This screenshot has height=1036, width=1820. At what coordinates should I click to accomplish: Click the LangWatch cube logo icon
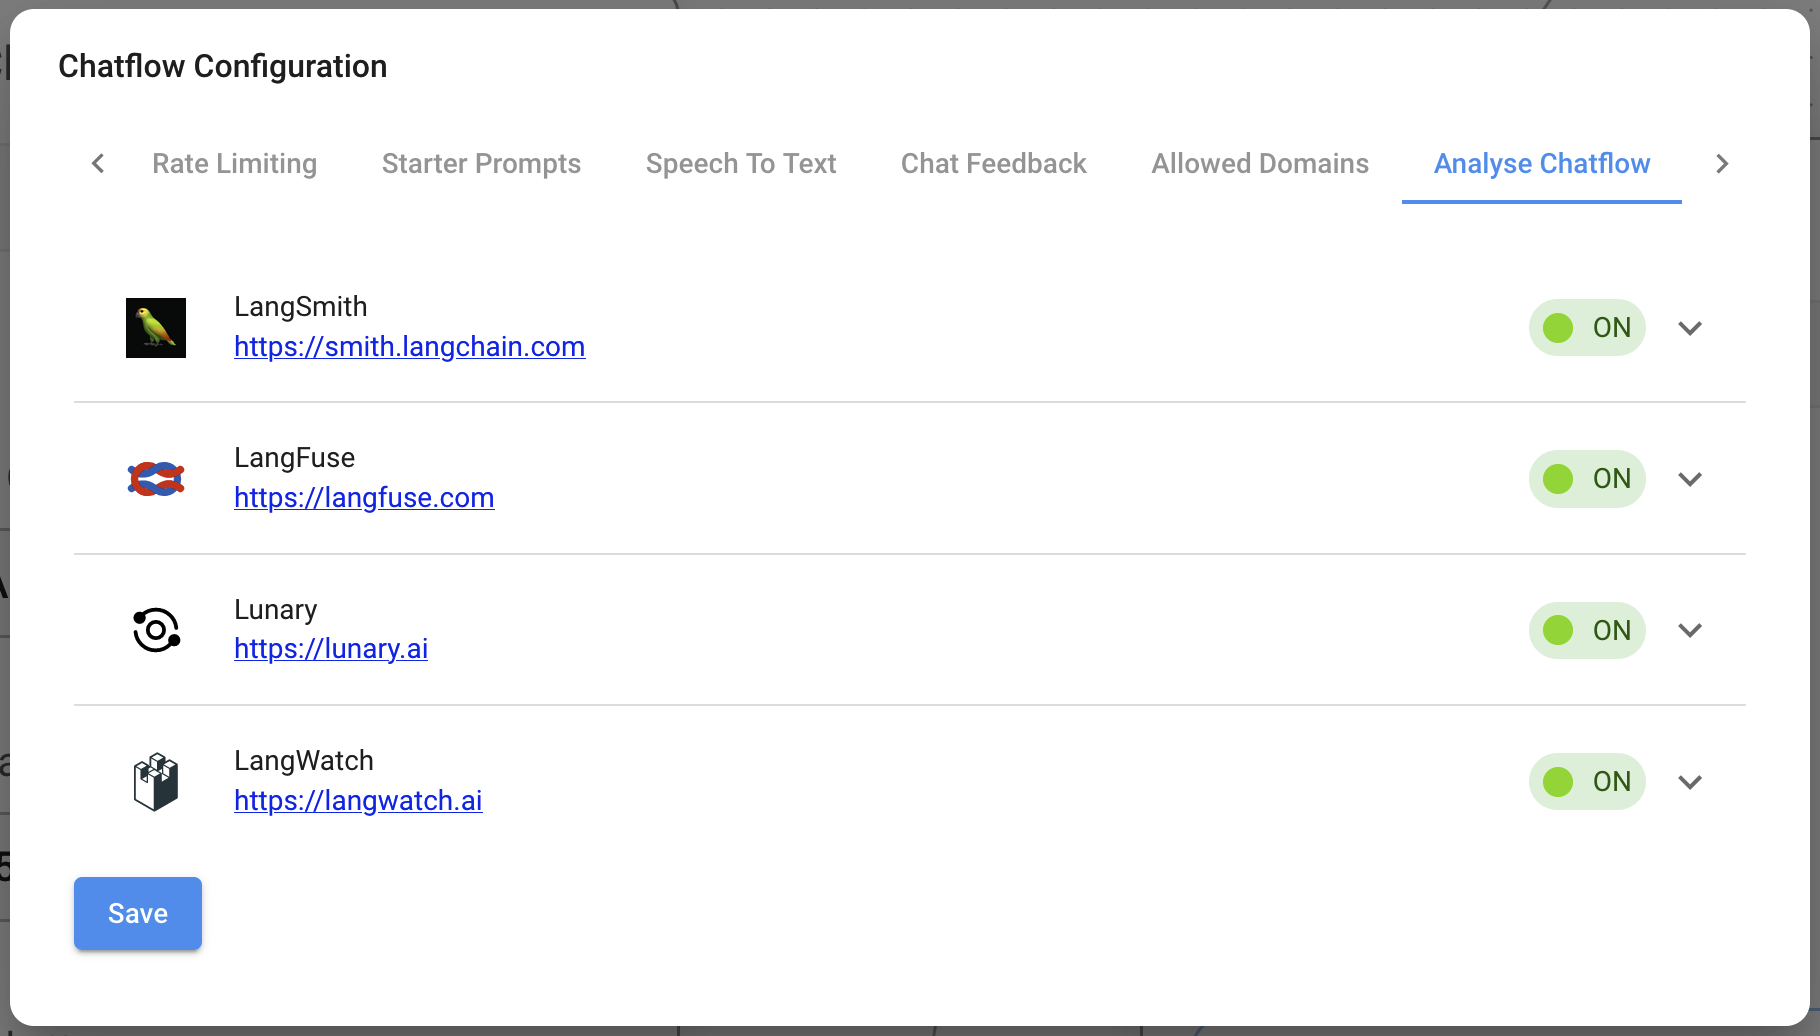tap(155, 781)
